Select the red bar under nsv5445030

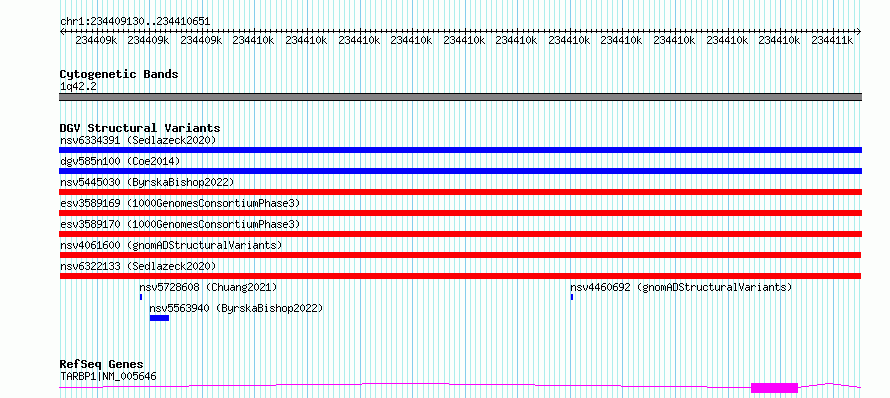tap(460, 192)
